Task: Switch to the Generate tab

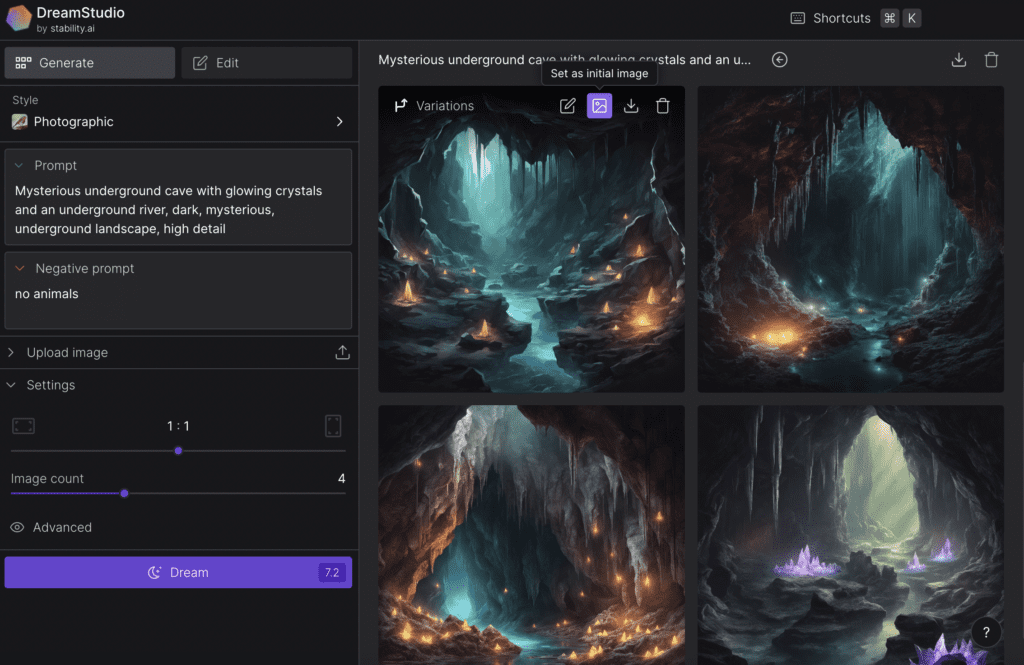Action: tap(89, 63)
